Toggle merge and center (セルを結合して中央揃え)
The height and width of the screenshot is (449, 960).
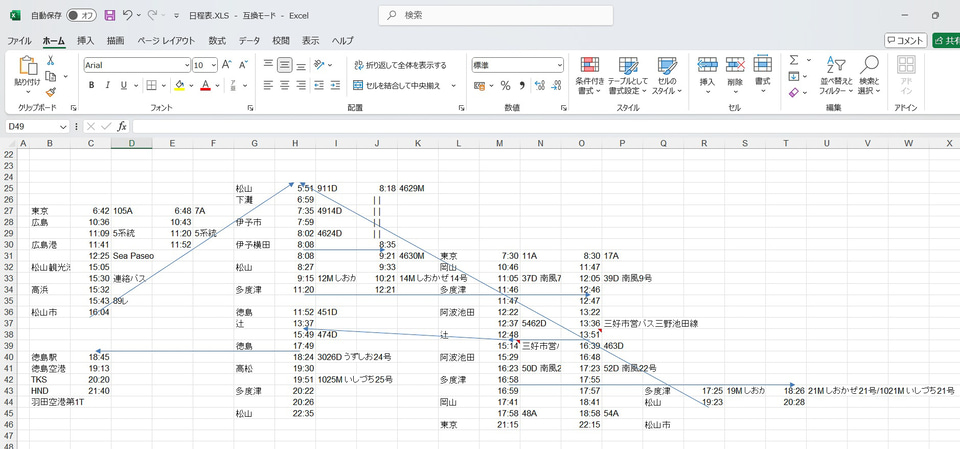398,85
